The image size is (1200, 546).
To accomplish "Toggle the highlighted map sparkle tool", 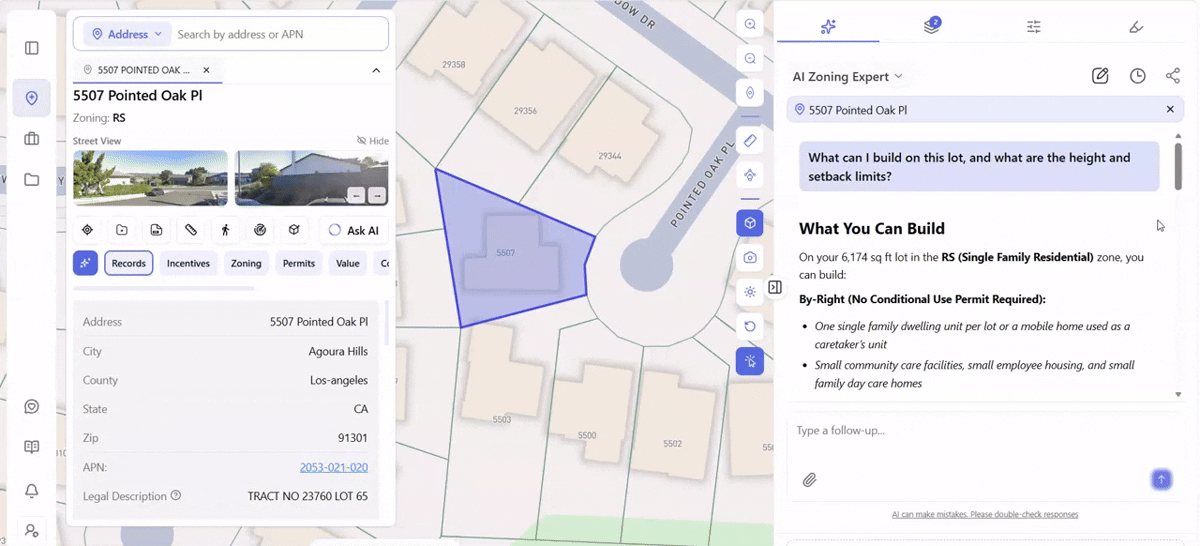I will coord(750,361).
